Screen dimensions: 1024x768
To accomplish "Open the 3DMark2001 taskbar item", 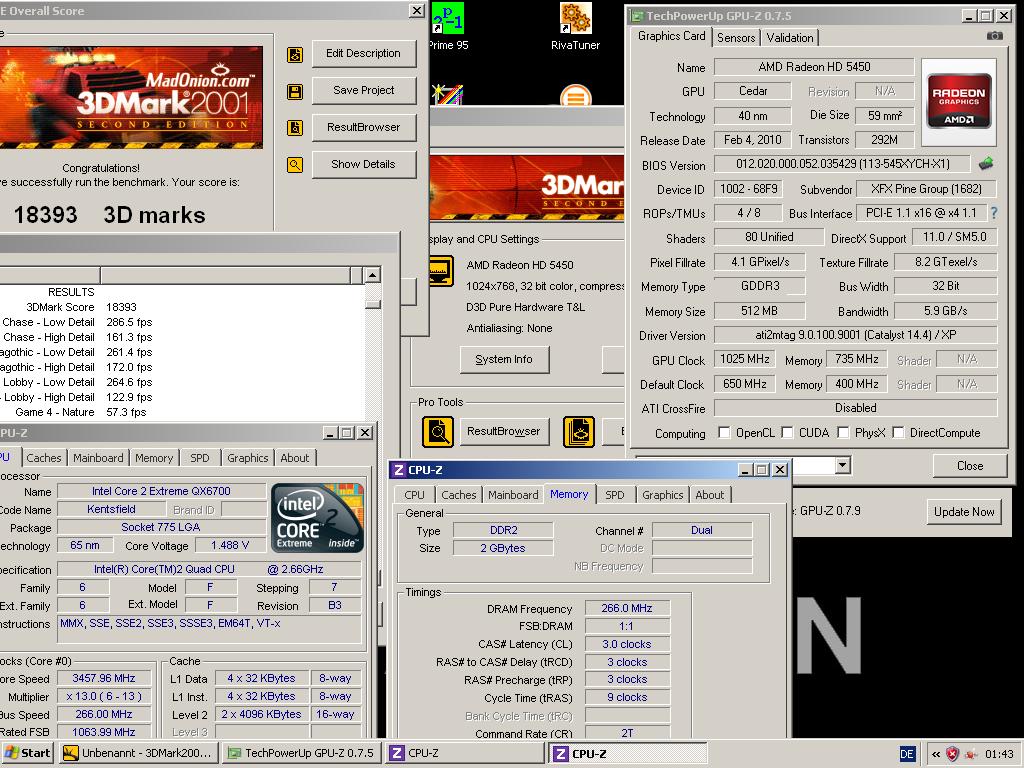I will coord(139,753).
